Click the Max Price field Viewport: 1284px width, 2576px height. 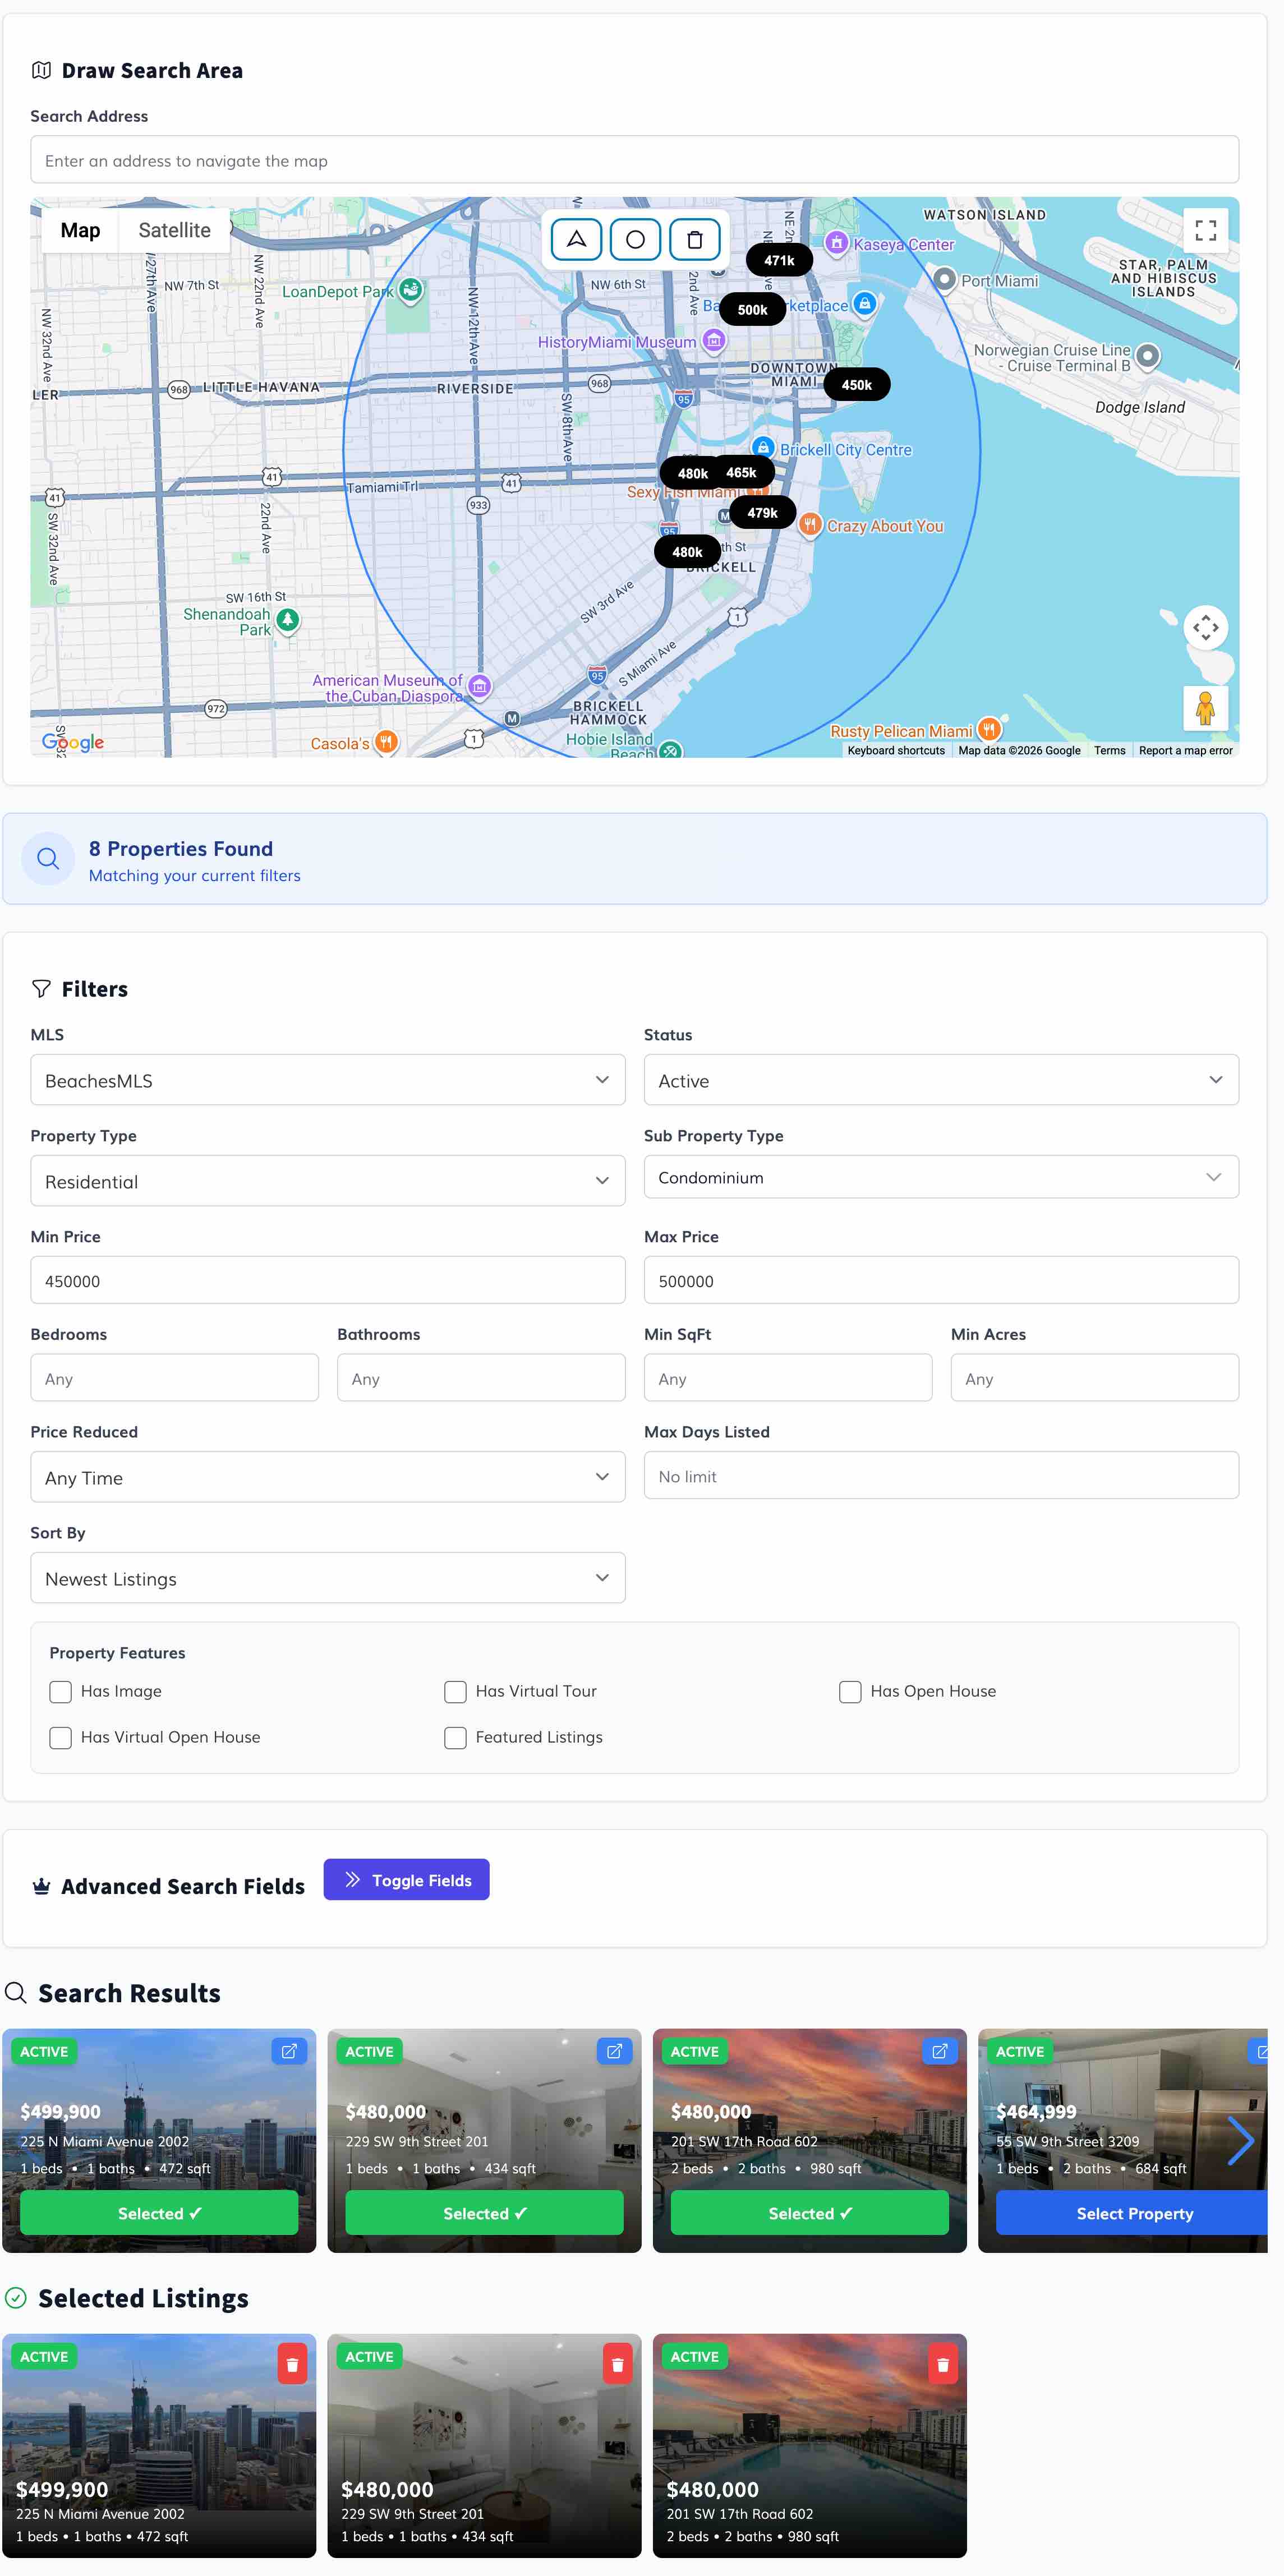pyautogui.click(x=941, y=1280)
